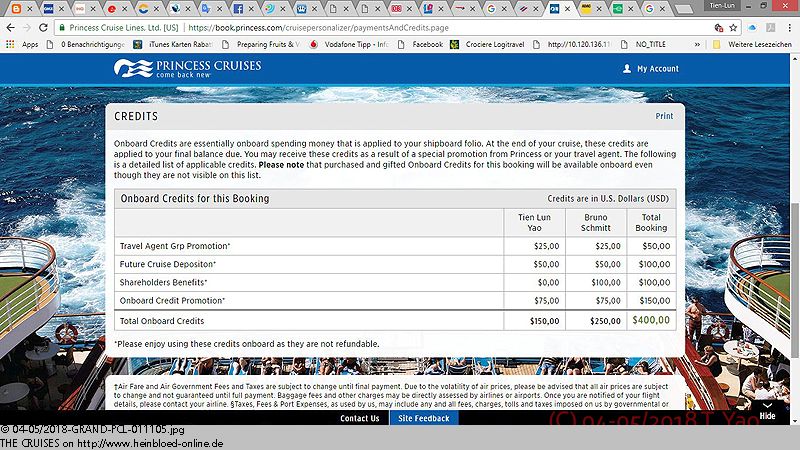Click 'Credits are in U.S. Dollars (USD)' note
Screen dimensions: 800x450
(x=608, y=198)
